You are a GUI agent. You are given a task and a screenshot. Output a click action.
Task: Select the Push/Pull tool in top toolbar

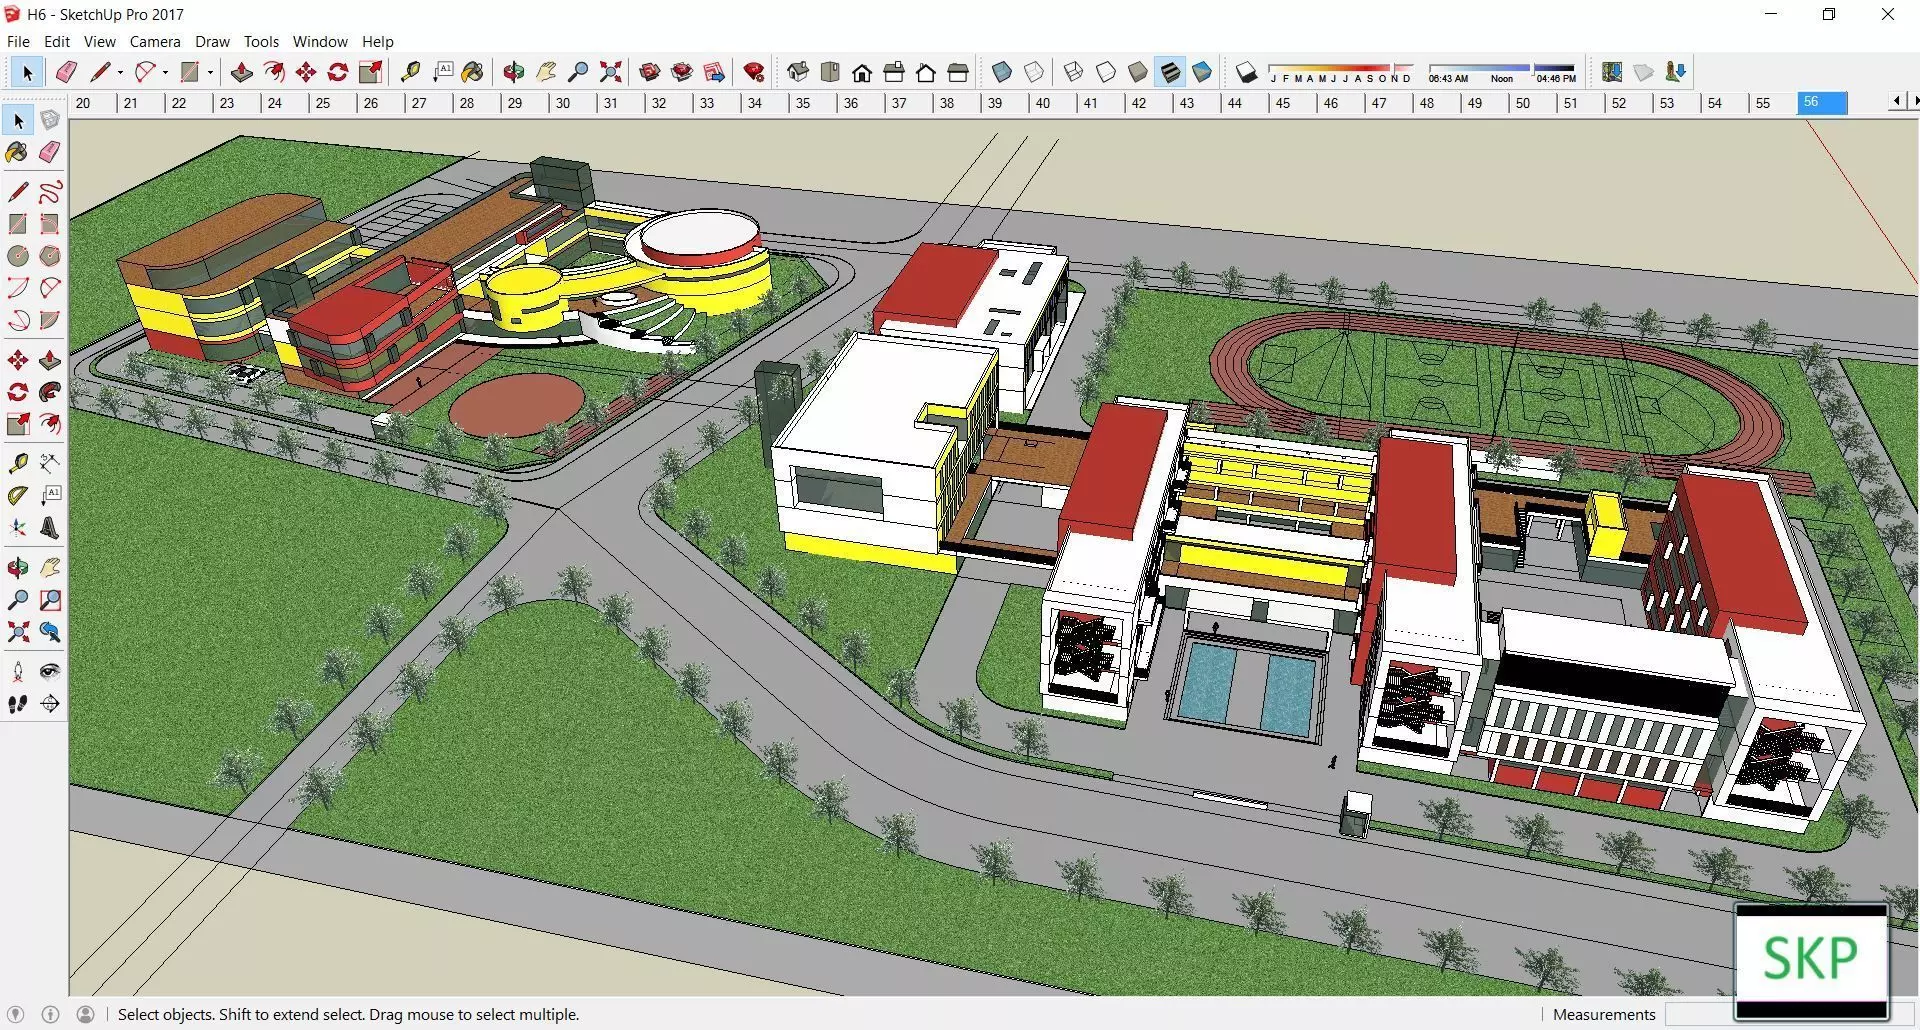pyautogui.click(x=241, y=72)
